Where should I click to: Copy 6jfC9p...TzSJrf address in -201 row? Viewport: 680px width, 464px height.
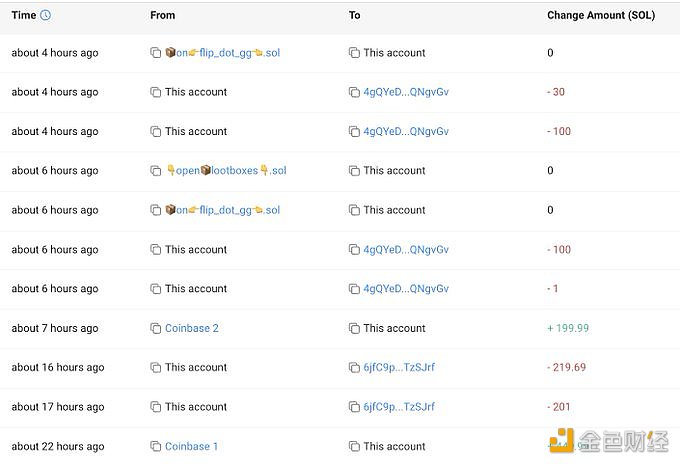(354, 407)
